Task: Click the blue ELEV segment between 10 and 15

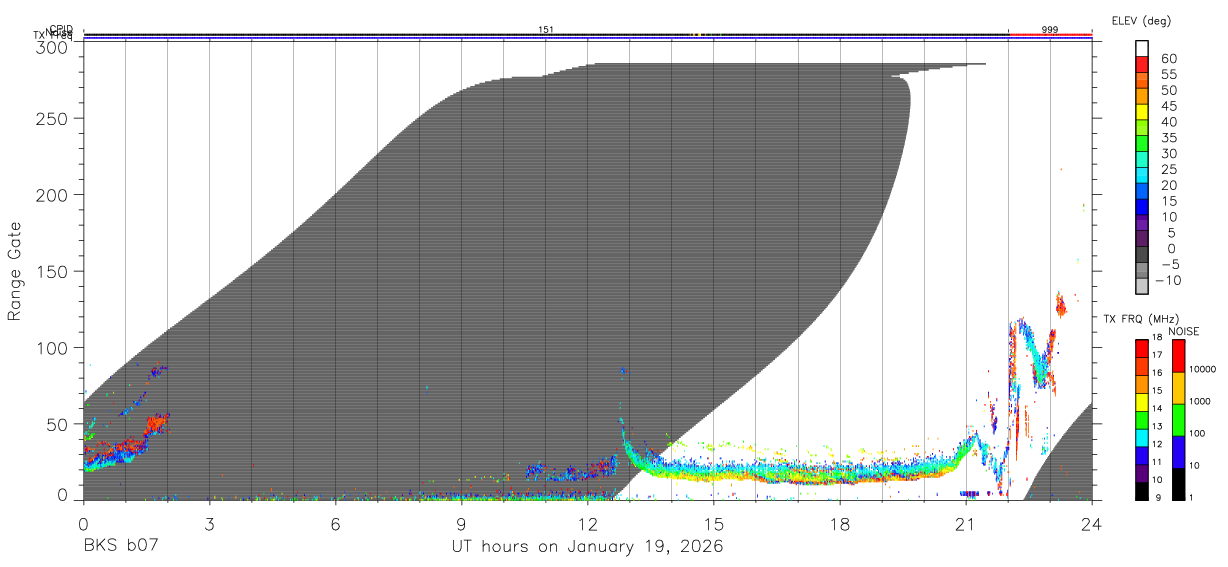Action: [1142, 208]
